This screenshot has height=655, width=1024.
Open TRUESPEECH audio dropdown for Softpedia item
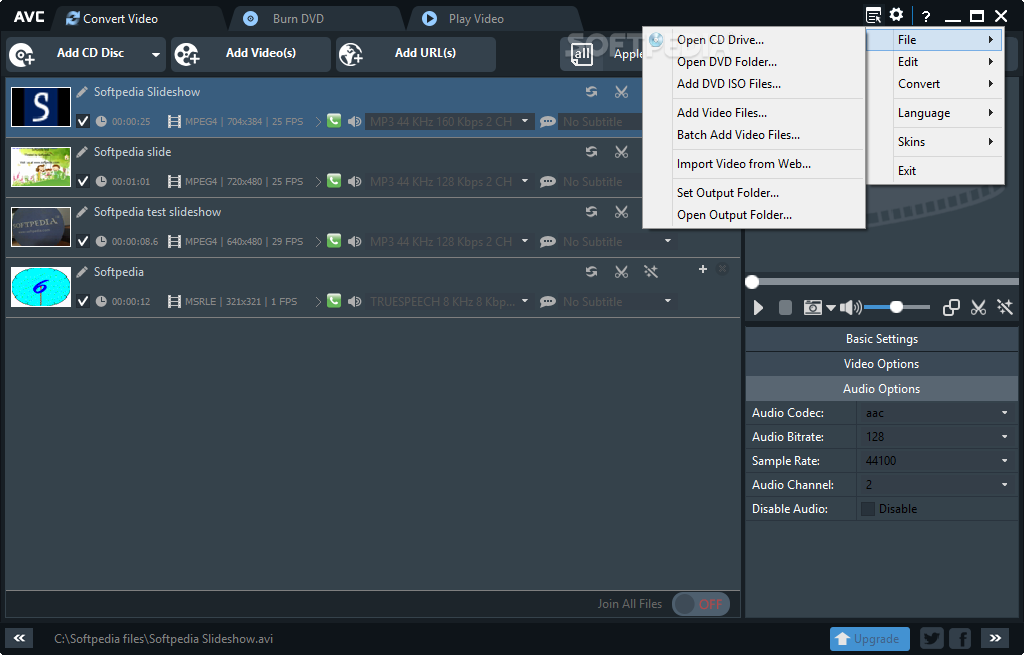[x=524, y=301]
